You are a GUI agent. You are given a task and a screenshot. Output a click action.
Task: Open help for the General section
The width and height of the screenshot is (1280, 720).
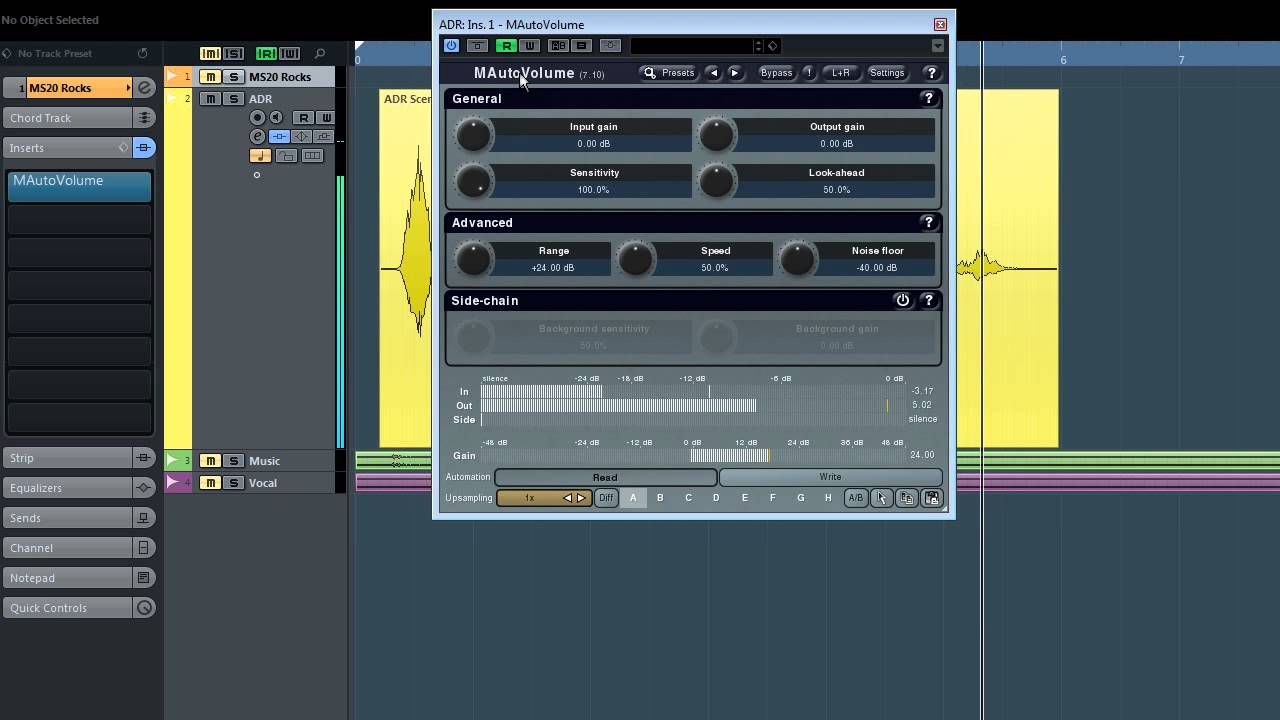coord(928,98)
